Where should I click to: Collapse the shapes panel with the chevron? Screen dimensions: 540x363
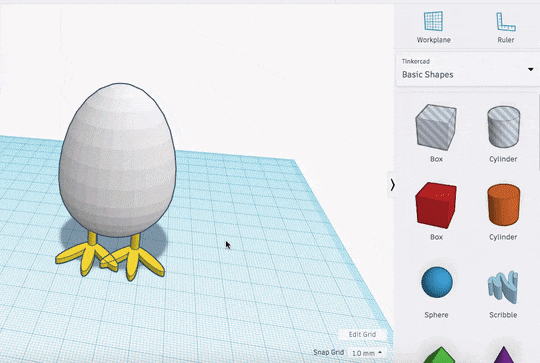tap(392, 185)
